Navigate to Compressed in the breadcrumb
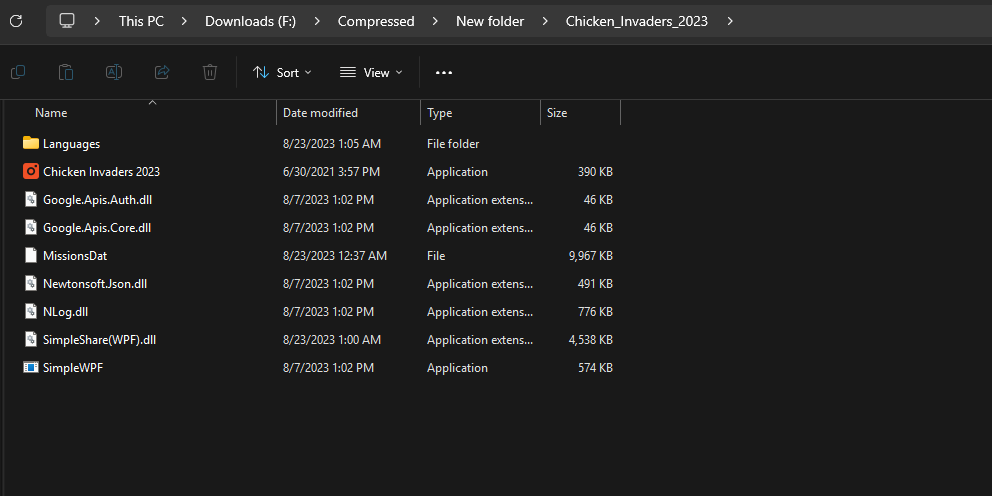 [376, 21]
